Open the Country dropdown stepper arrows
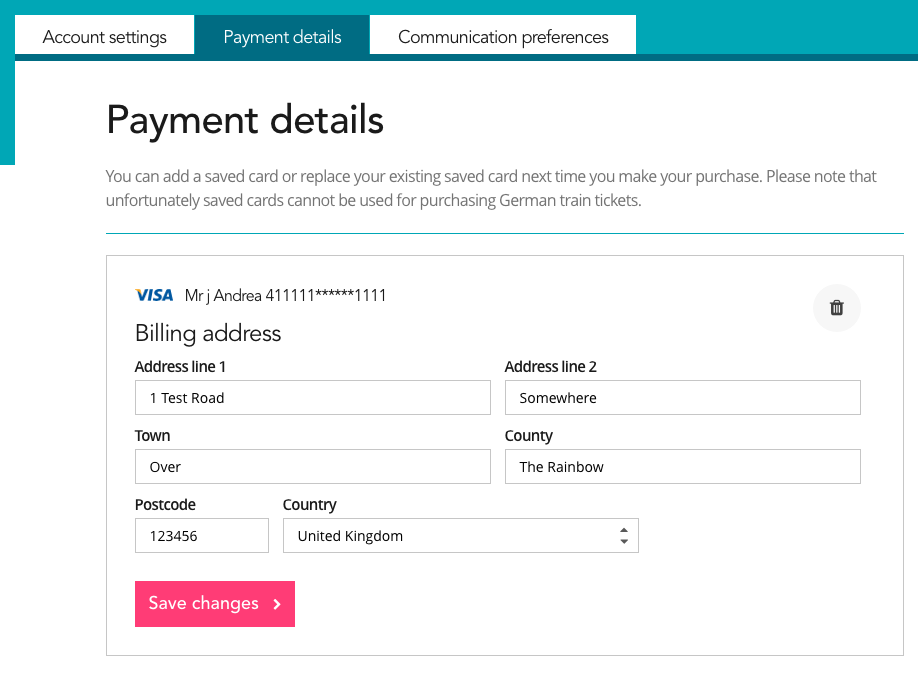This screenshot has height=677, width=918. (x=624, y=535)
